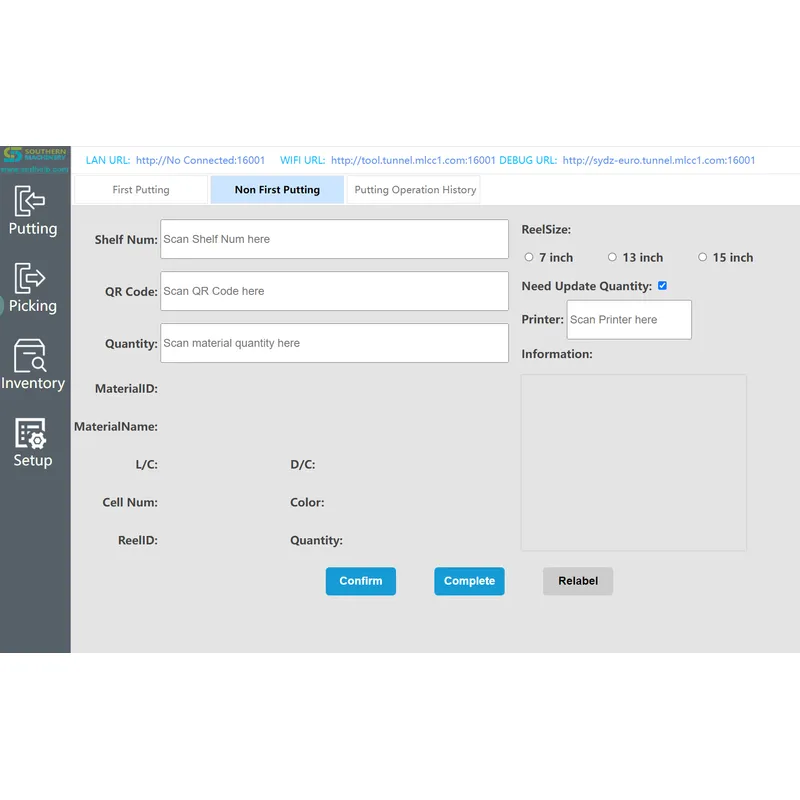Click the Confirm button
800x800 pixels.
pos(360,581)
